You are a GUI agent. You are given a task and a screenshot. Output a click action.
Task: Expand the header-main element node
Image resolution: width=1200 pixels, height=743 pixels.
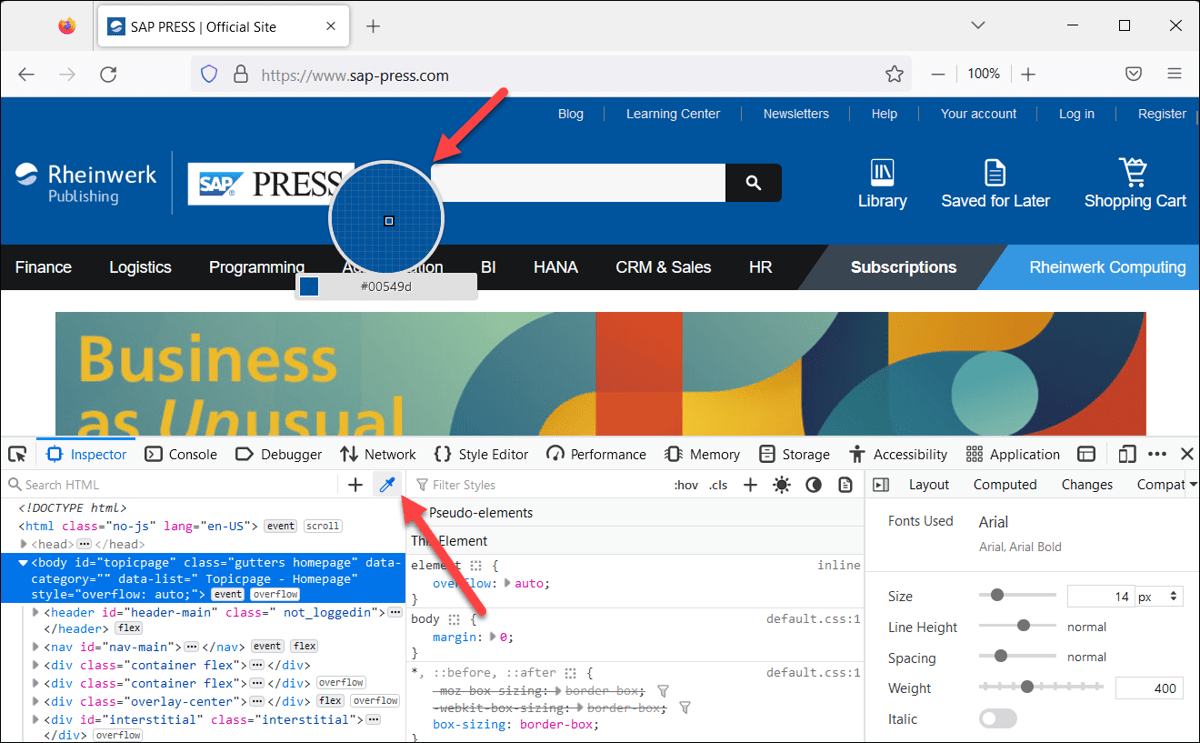(36, 611)
